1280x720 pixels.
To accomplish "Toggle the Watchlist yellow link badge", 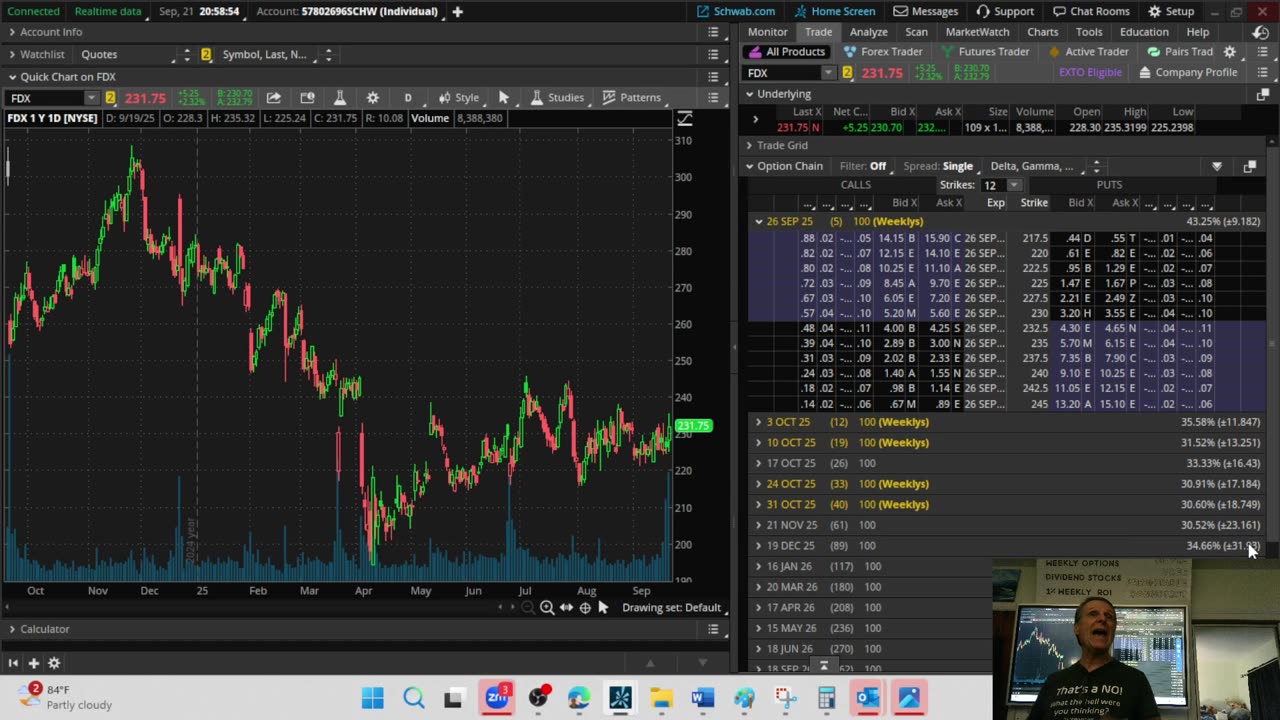I will pos(206,54).
